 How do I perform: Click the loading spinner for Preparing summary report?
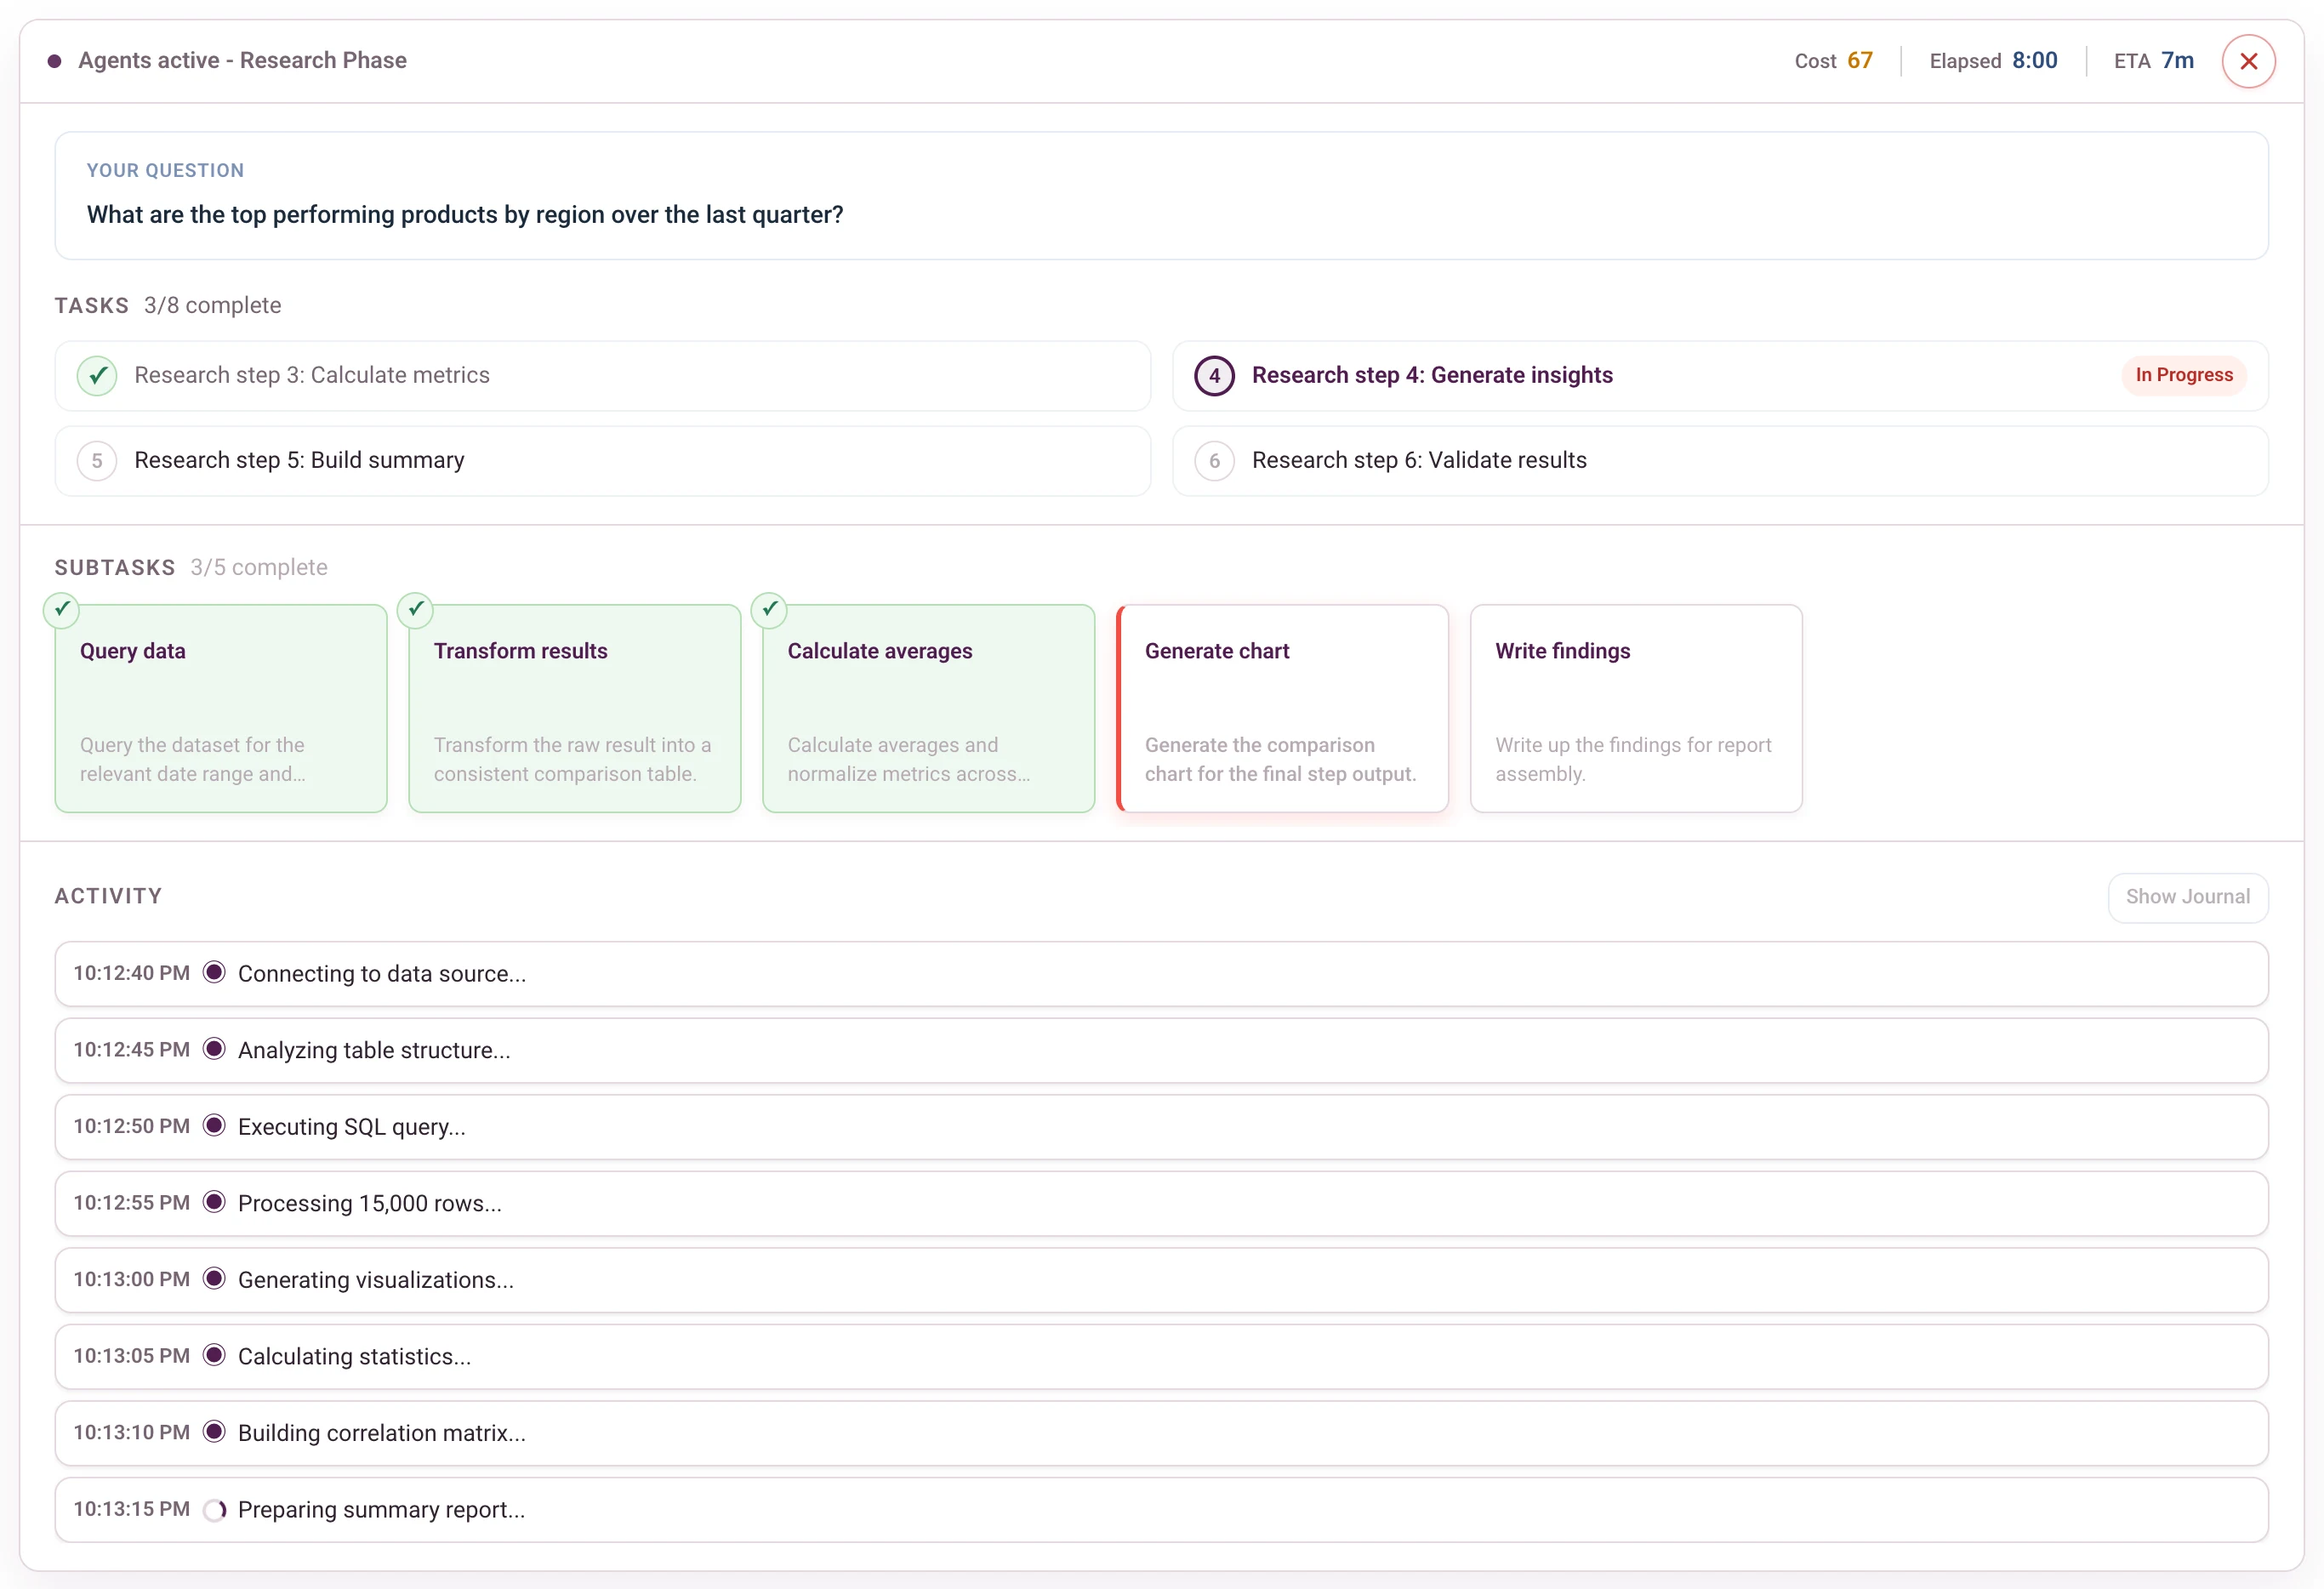pos(214,1510)
